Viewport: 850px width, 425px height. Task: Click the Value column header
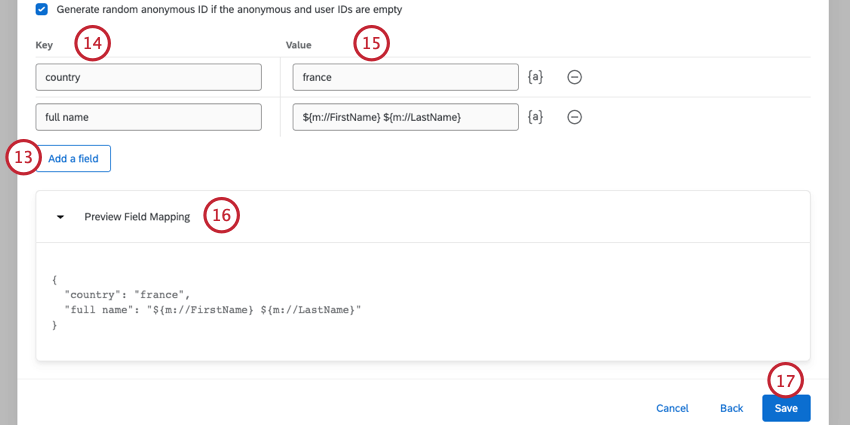pos(300,45)
